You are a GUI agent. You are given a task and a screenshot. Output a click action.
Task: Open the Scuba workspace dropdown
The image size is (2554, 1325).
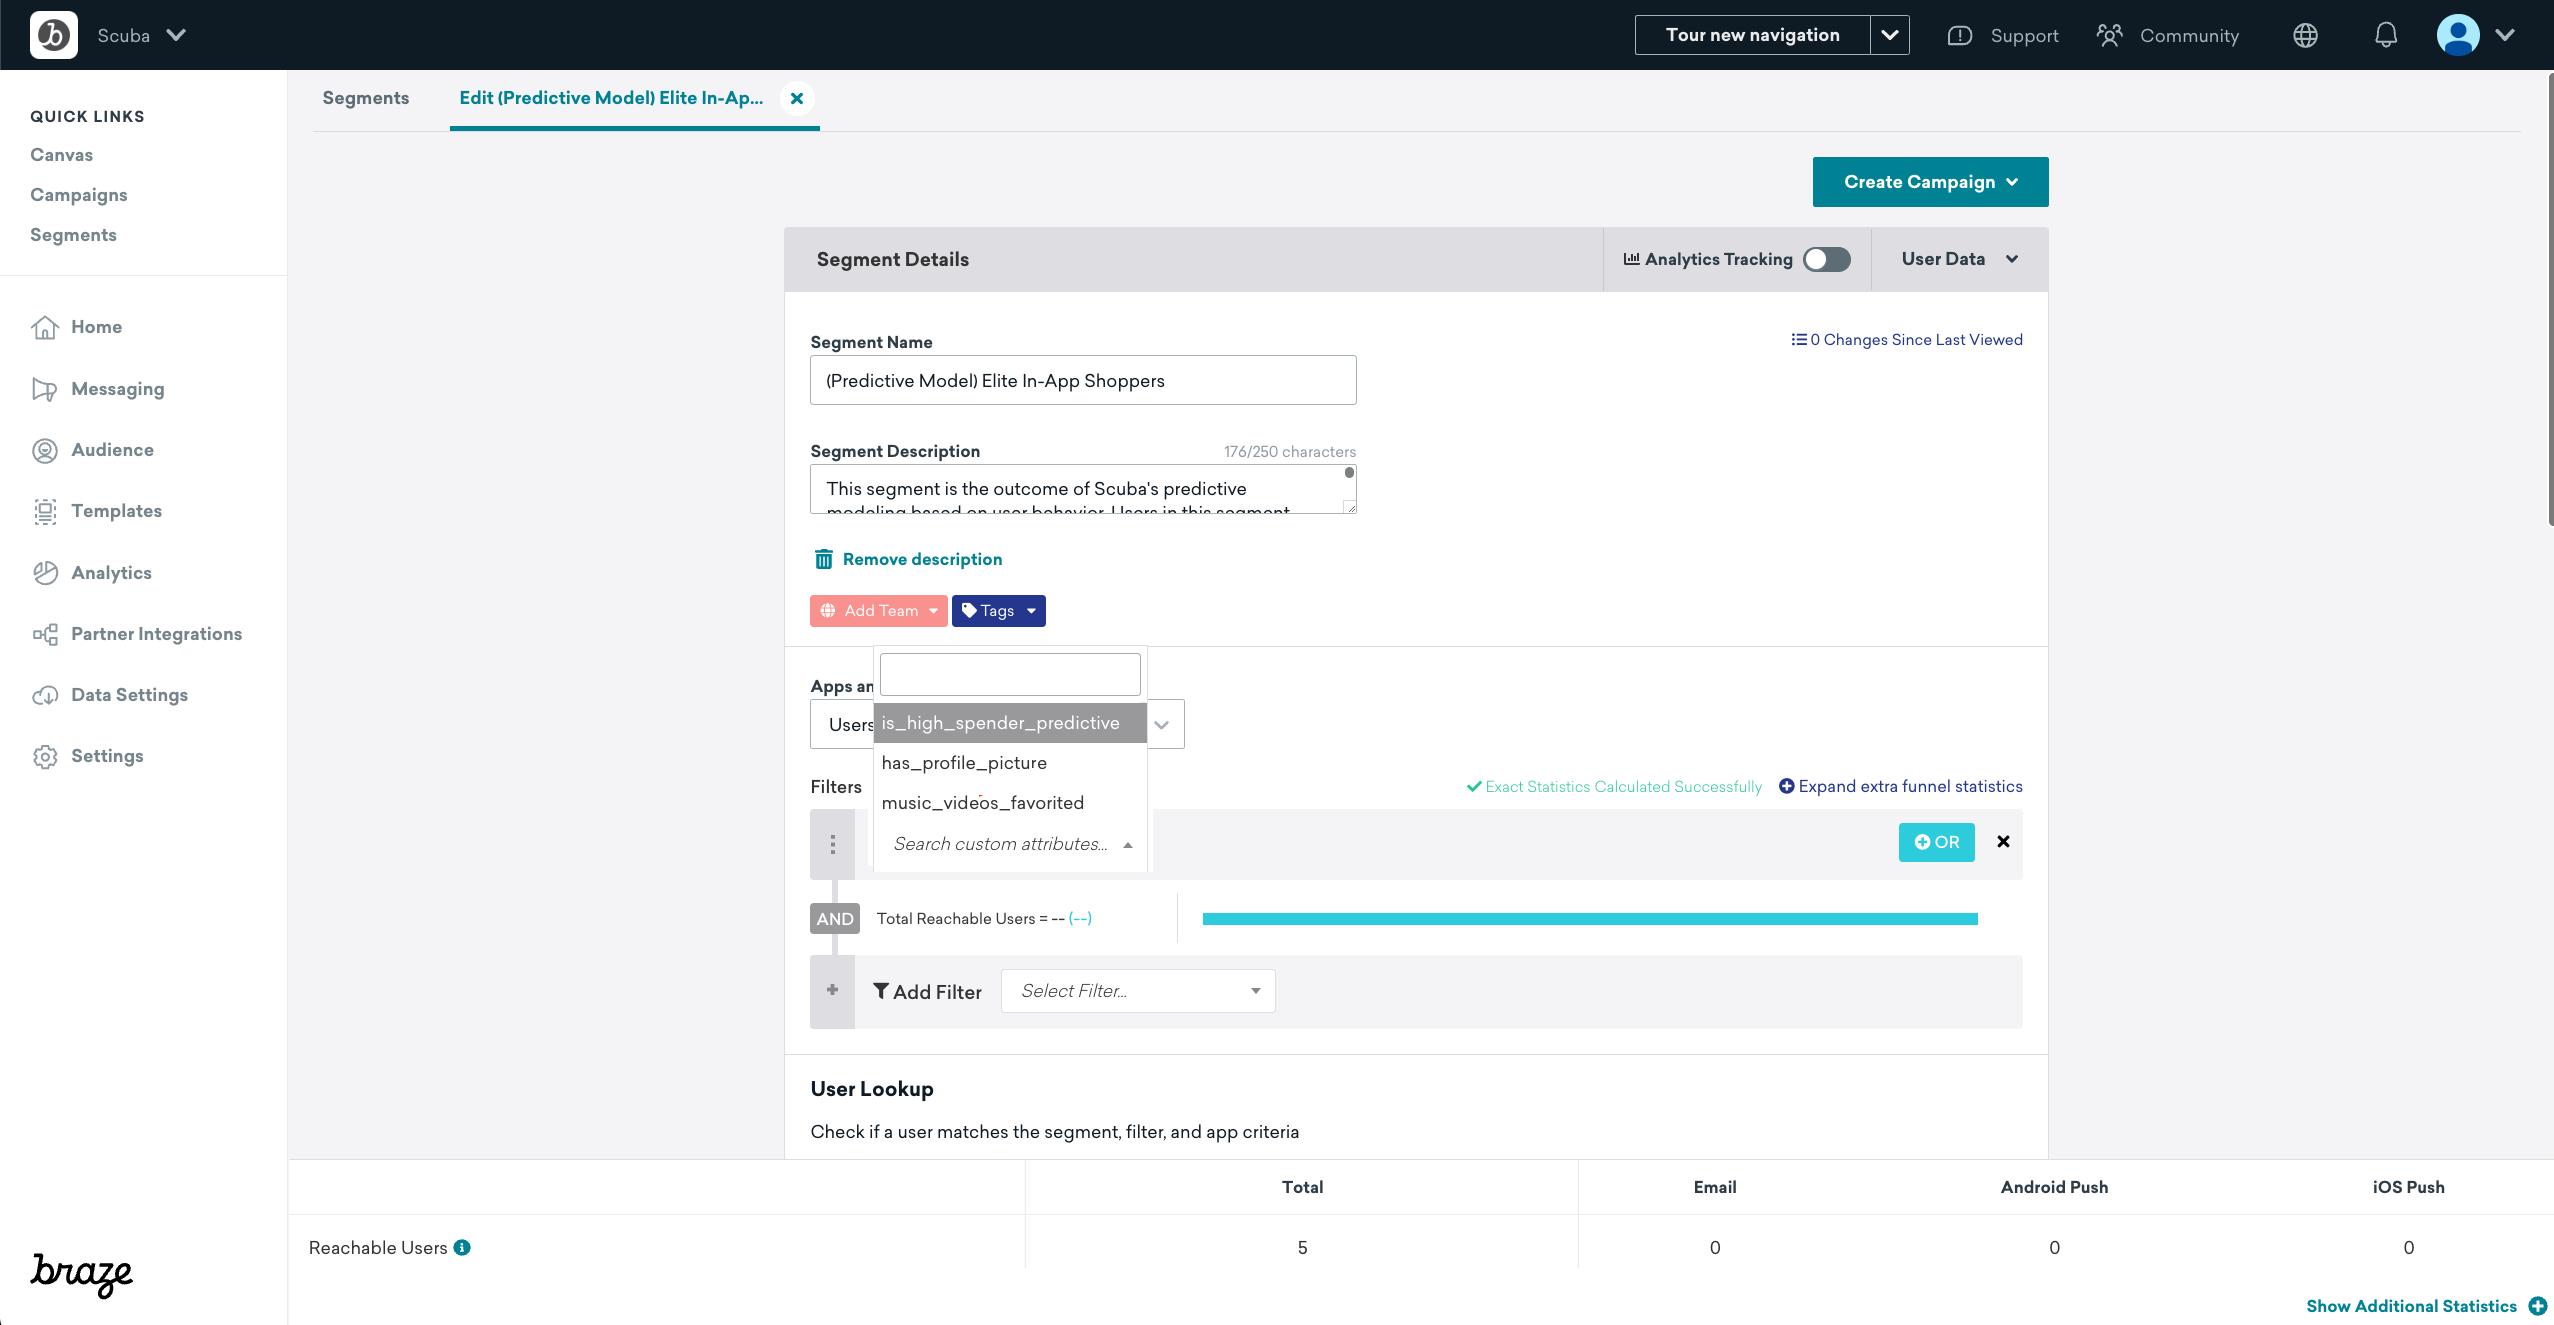[x=141, y=35]
